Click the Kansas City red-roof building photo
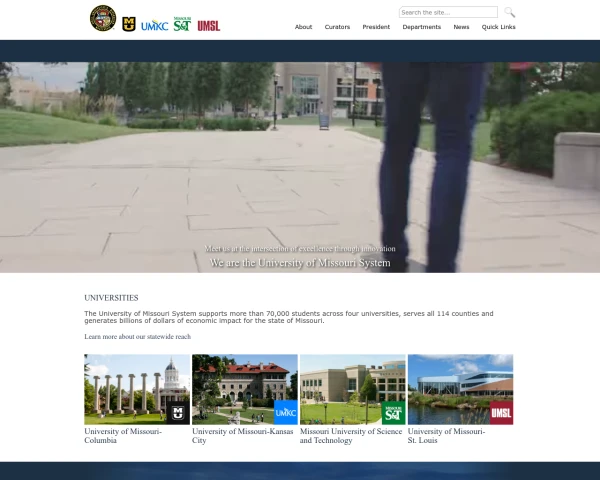600x480 pixels. pyautogui.click(x=245, y=389)
